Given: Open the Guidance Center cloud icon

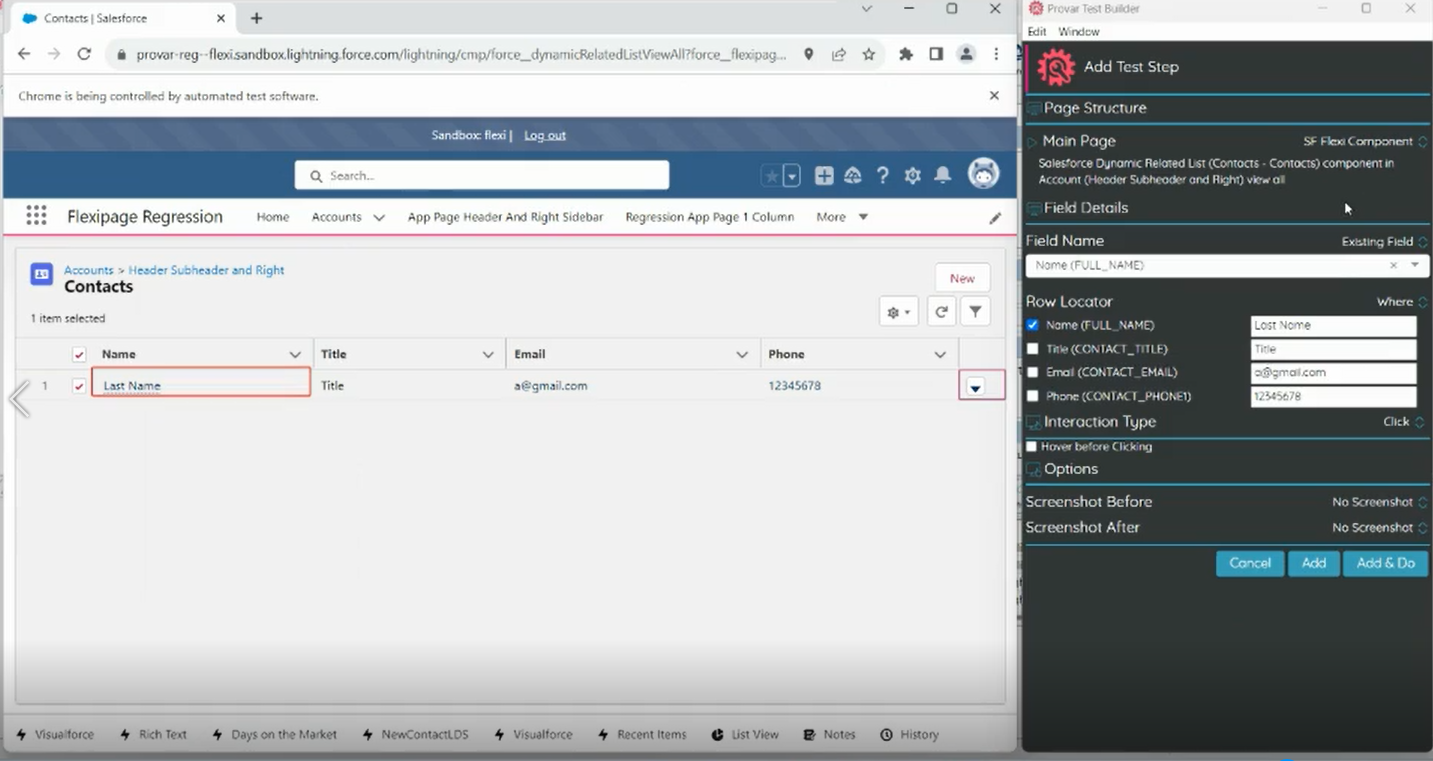Looking at the screenshot, I should [853, 176].
